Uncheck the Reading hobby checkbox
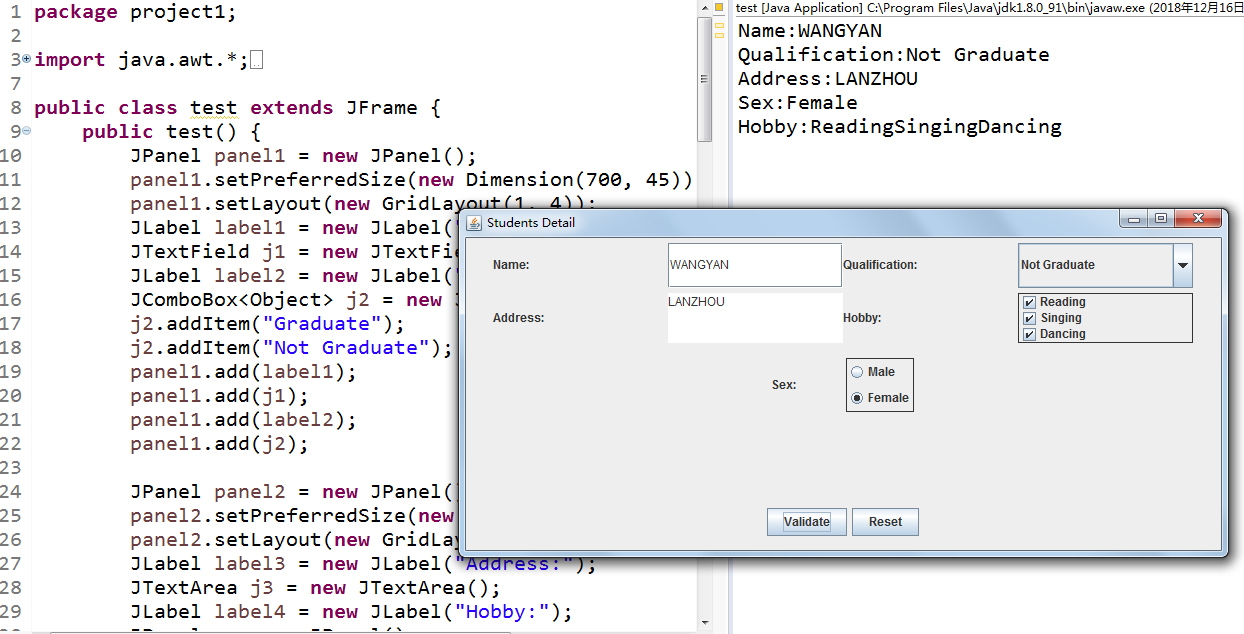The image size is (1244, 634). tap(1029, 302)
